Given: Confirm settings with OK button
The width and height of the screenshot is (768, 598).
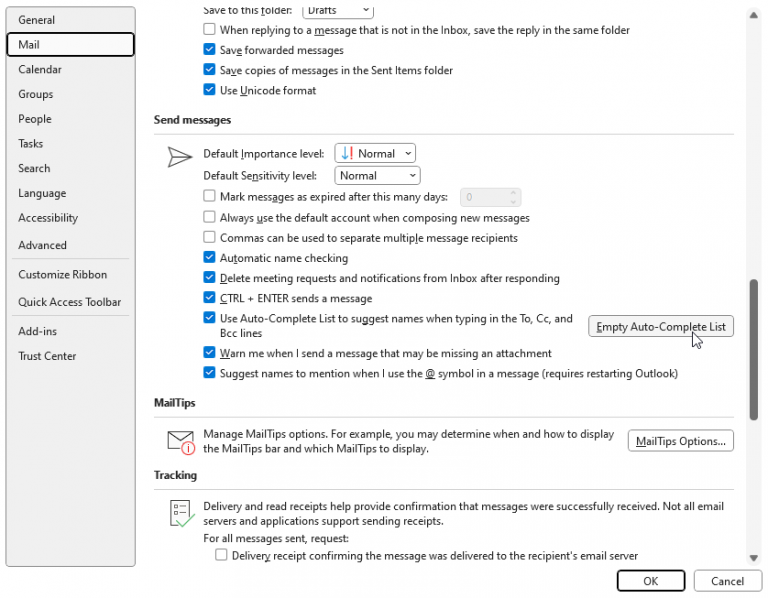Looking at the screenshot, I should [650, 581].
